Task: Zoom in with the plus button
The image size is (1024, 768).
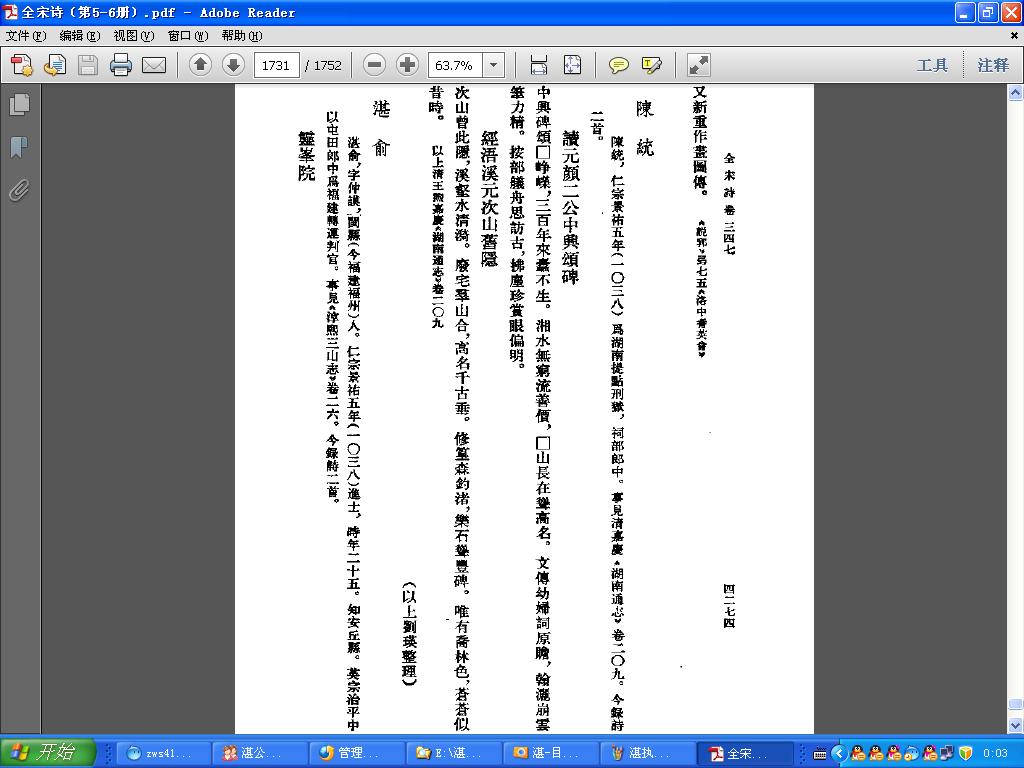Action: pos(407,65)
